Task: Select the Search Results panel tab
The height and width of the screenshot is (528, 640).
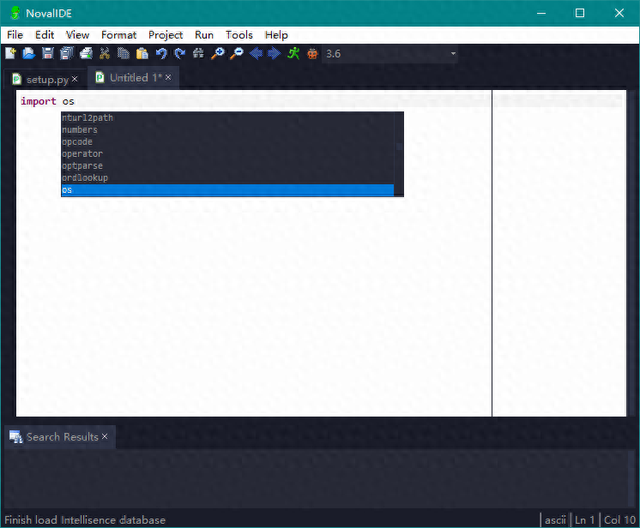Action: click(62, 437)
